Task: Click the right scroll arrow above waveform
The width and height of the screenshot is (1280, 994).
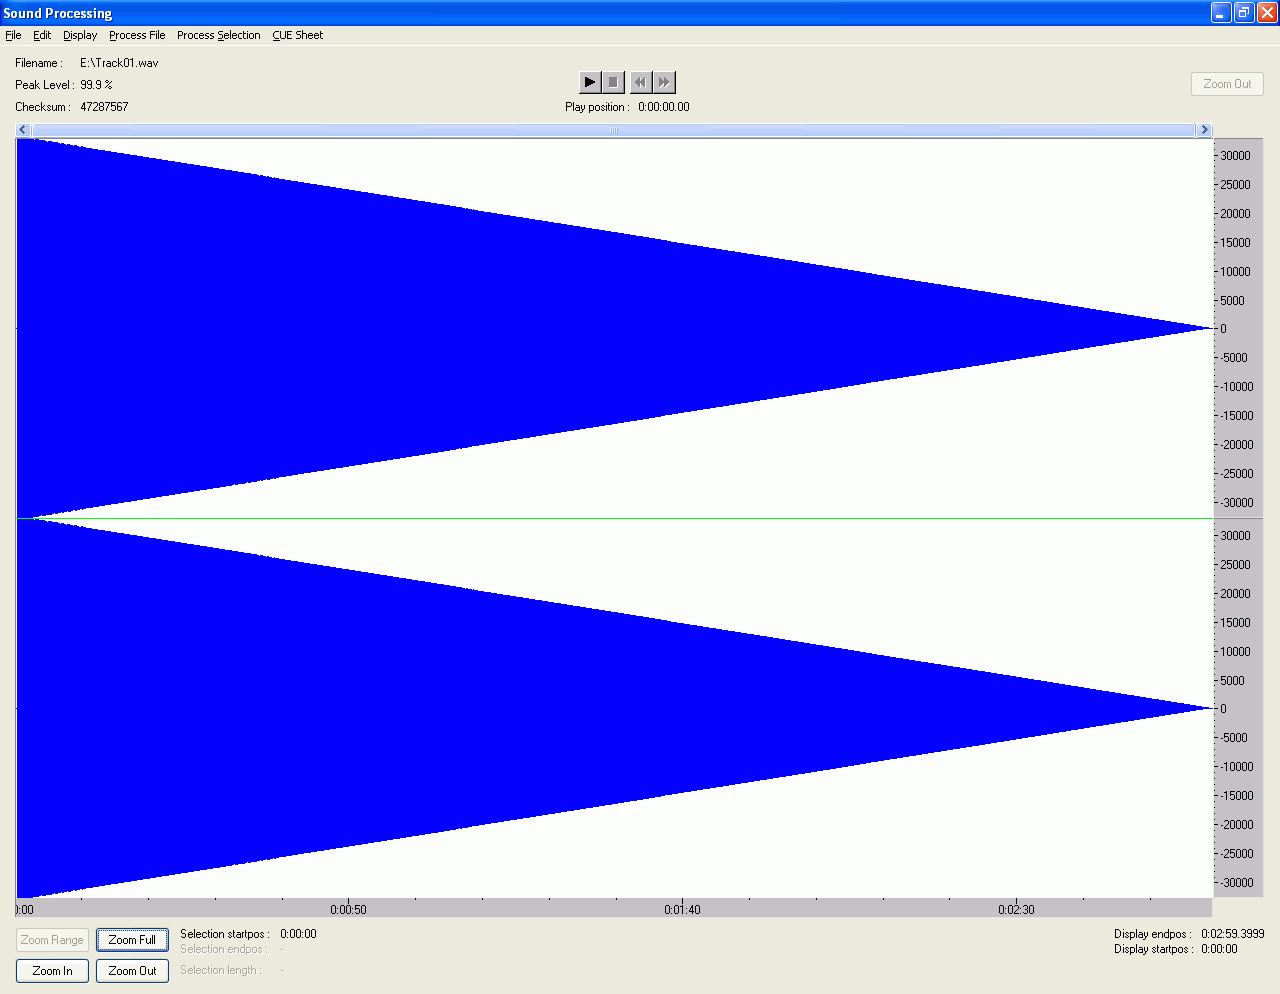Action: (1204, 130)
